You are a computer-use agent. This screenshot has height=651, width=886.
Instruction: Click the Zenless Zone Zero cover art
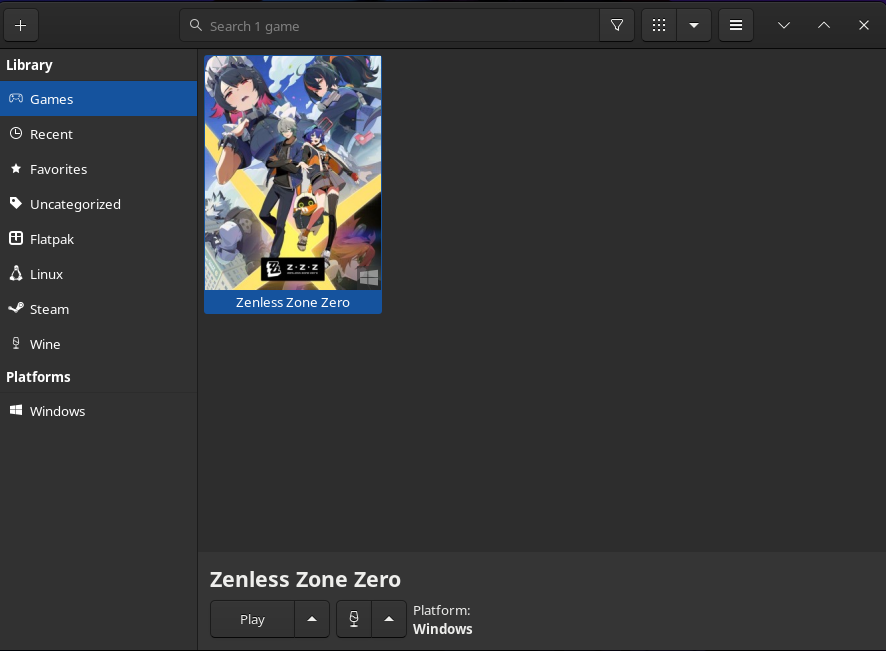(x=292, y=173)
